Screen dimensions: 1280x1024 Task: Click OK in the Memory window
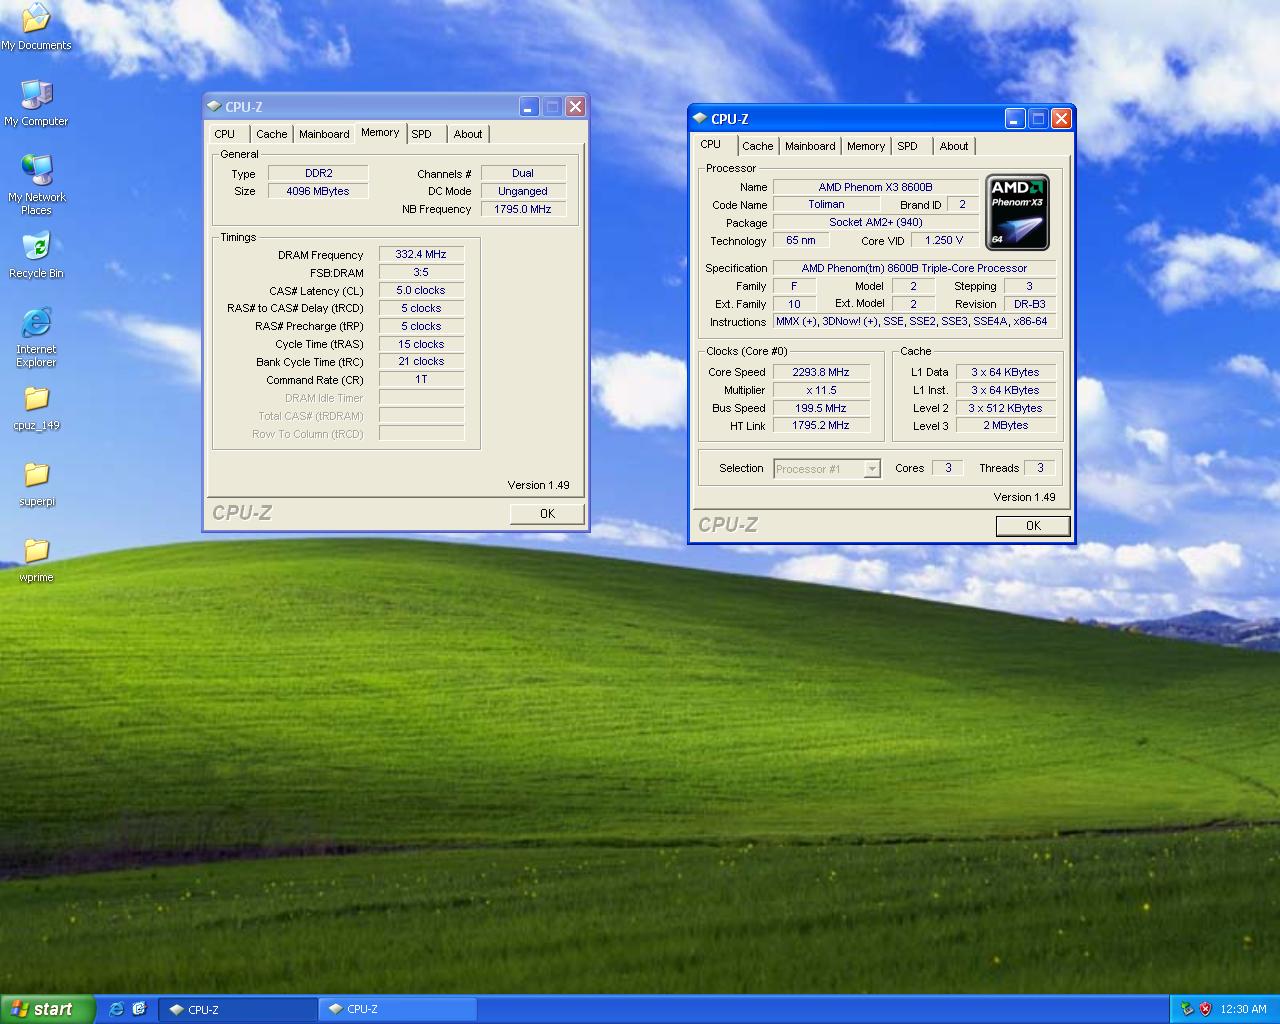coord(547,513)
